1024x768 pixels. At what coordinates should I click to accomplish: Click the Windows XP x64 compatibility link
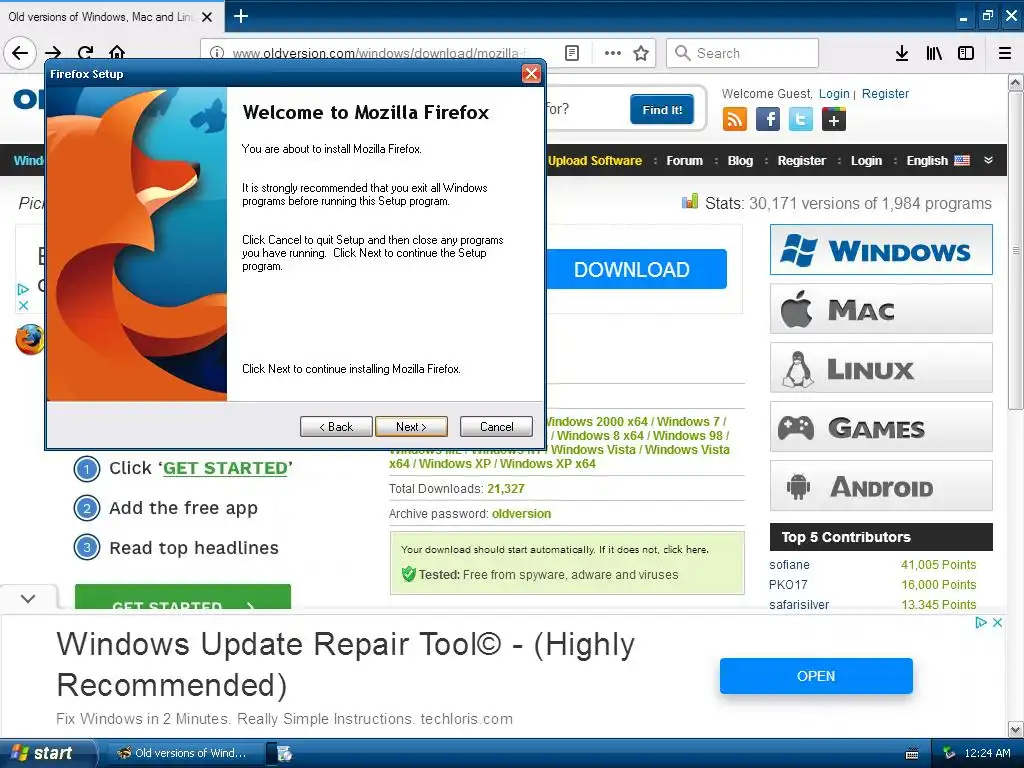[547, 464]
